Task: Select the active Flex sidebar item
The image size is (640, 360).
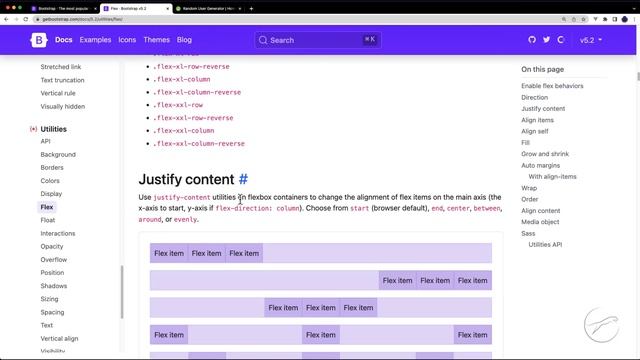Action: pyautogui.click(x=47, y=207)
